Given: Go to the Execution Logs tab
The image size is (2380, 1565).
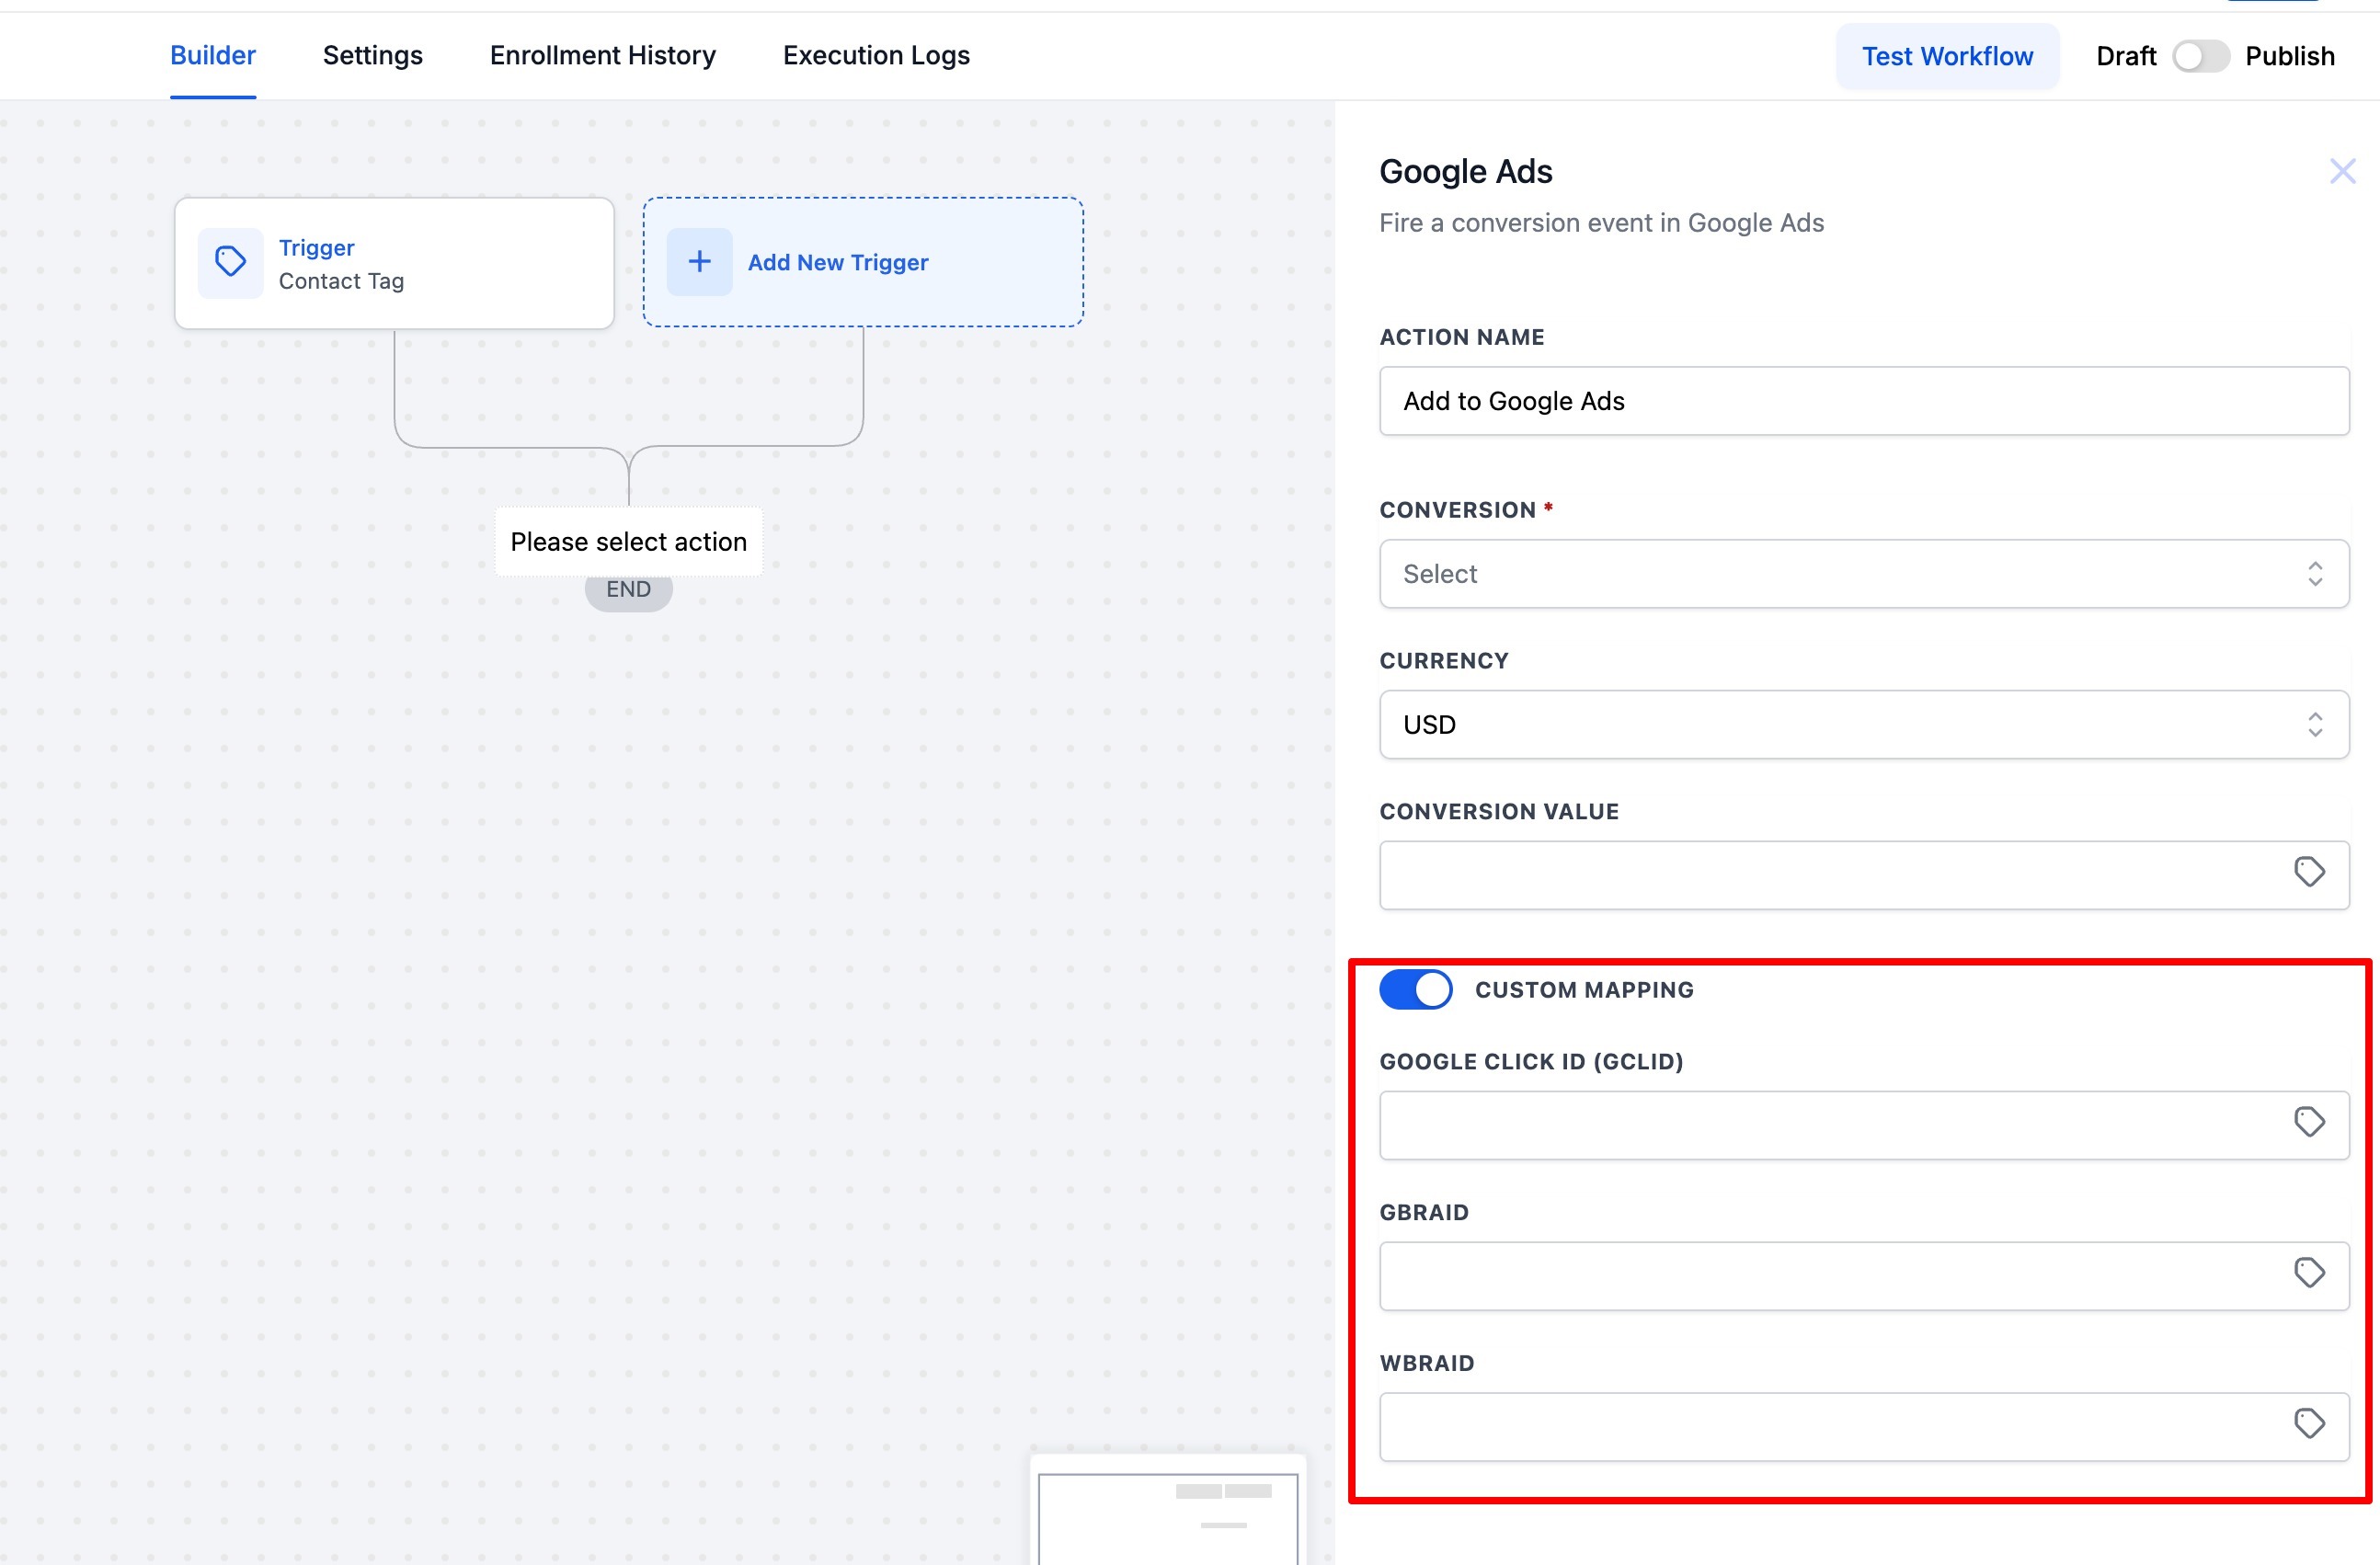Looking at the screenshot, I should [876, 56].
